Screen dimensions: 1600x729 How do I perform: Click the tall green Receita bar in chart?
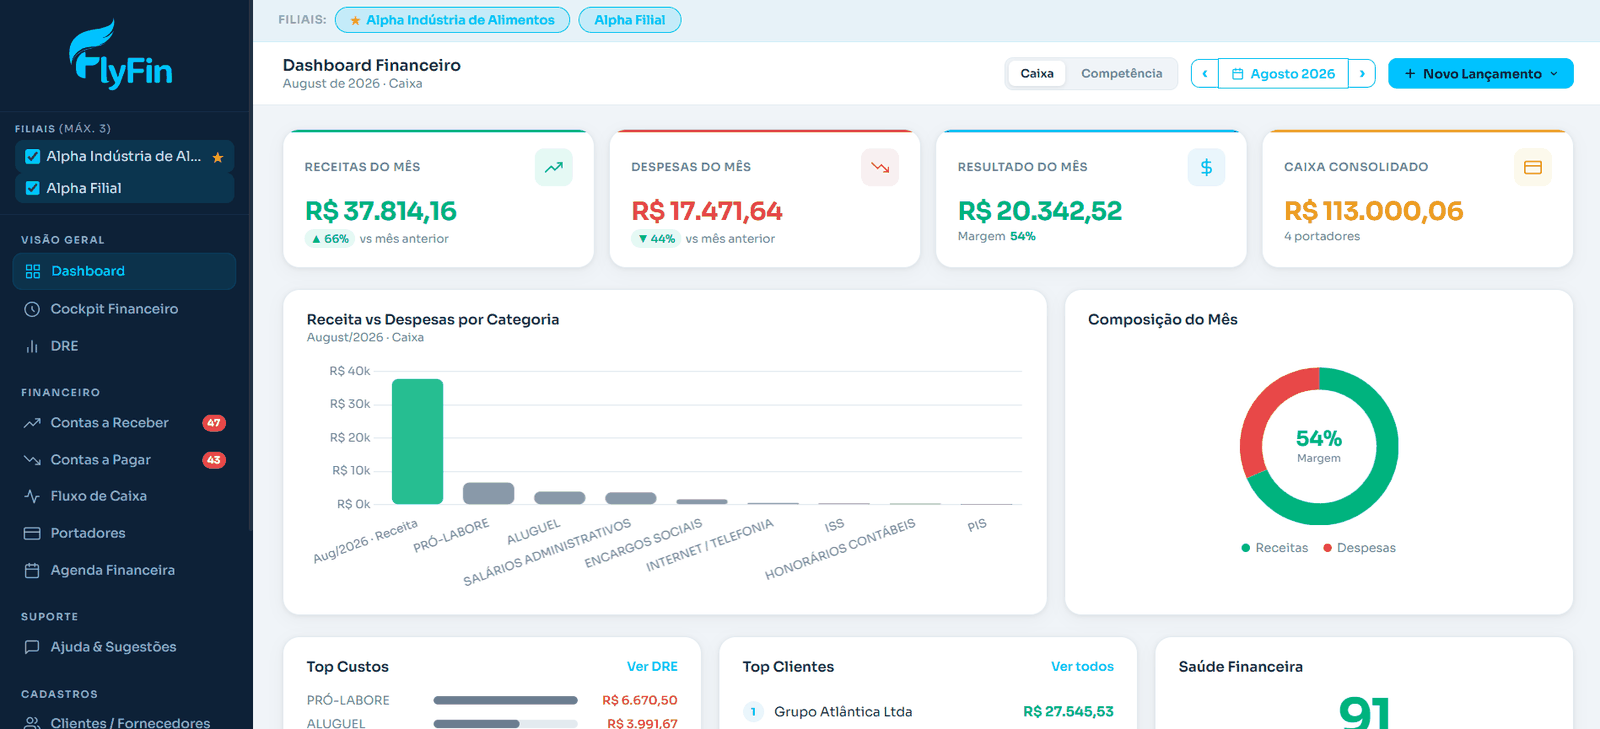(417, 441)
